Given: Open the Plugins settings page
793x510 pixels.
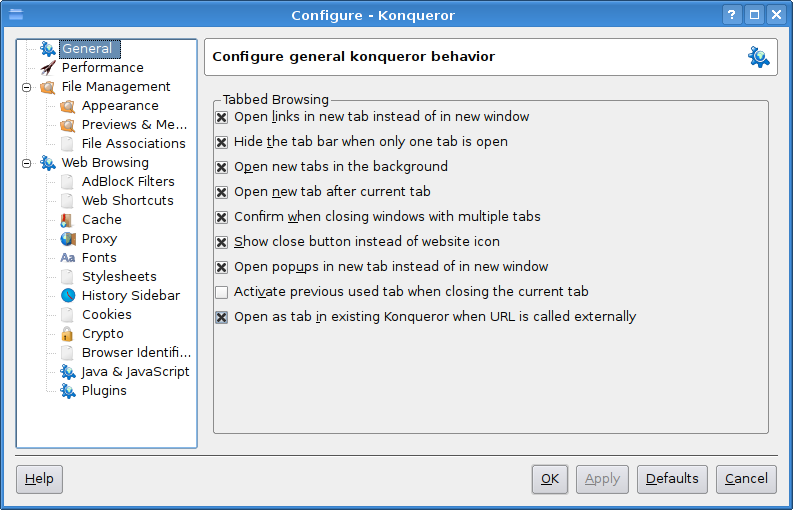Looking at the screenshot, I should click(x=104, y=391).
